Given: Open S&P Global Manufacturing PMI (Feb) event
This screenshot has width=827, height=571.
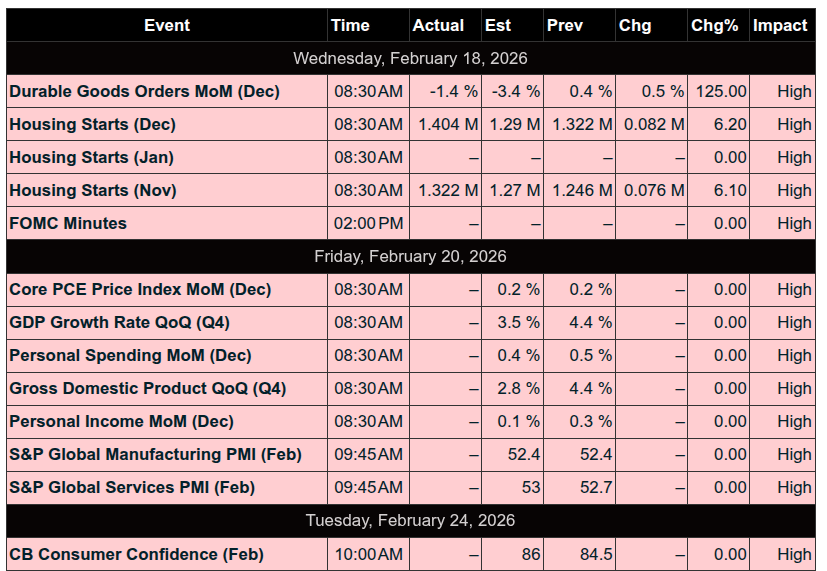Looking at the screenshot, I should (155, 454).
